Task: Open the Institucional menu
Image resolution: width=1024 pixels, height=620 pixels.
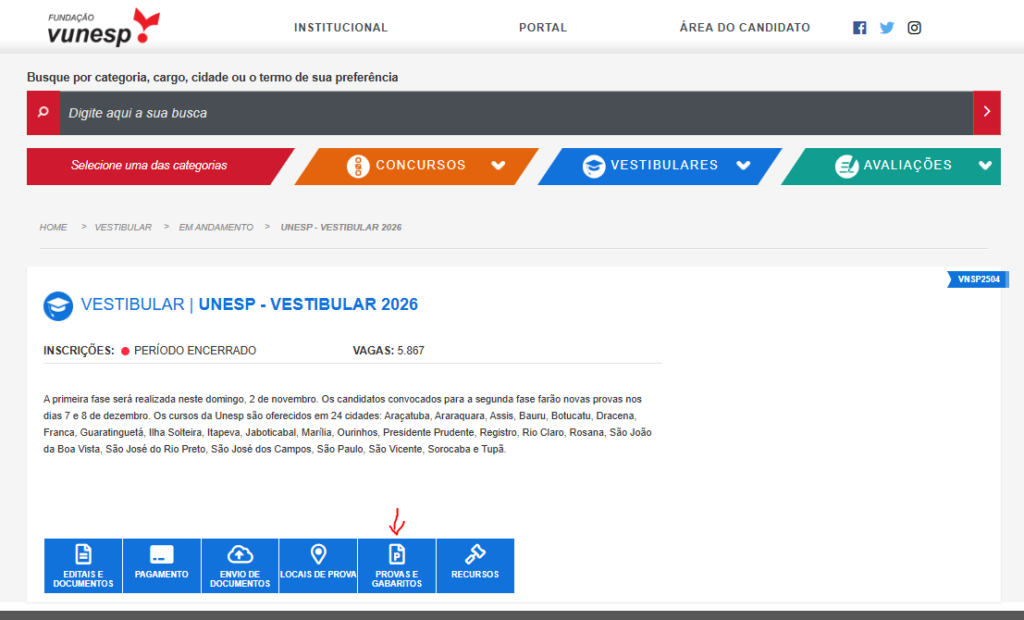Action: tap(340, 28)
